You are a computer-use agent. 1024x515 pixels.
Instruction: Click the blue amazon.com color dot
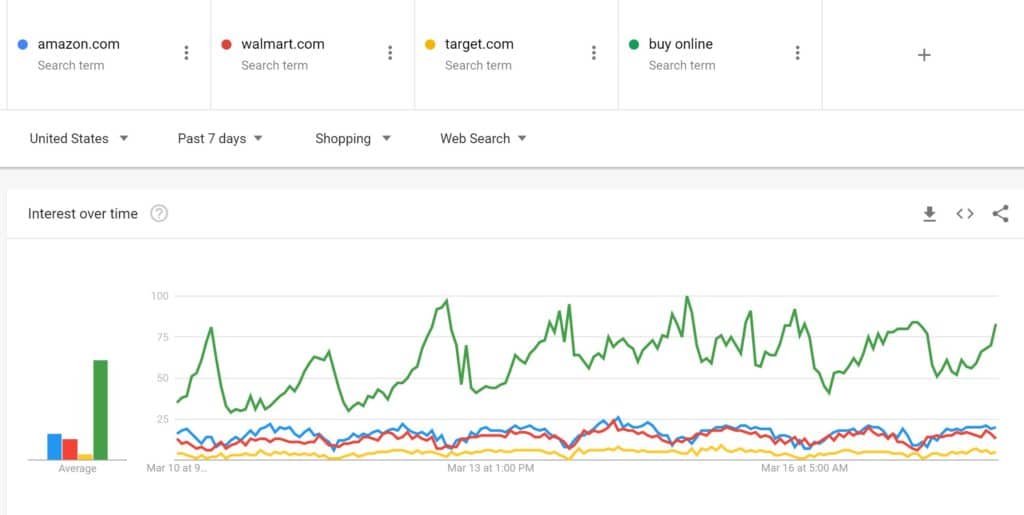[x=23, y=44]
